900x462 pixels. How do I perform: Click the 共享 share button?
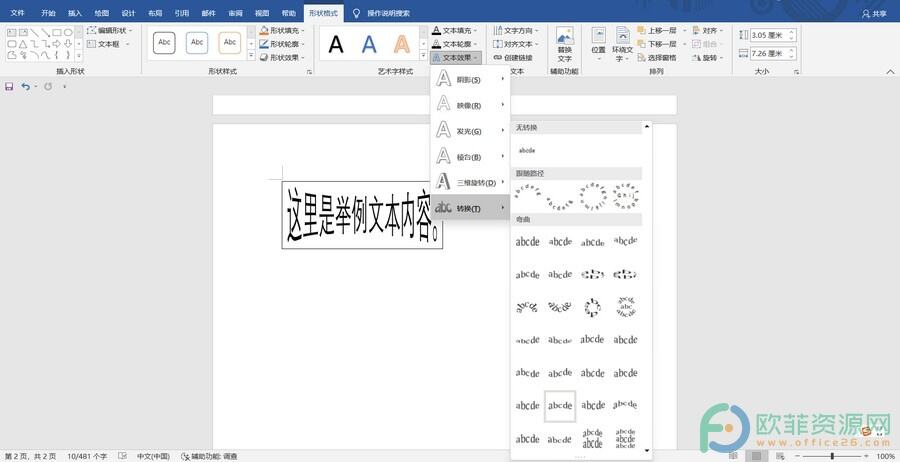(874, 14)
